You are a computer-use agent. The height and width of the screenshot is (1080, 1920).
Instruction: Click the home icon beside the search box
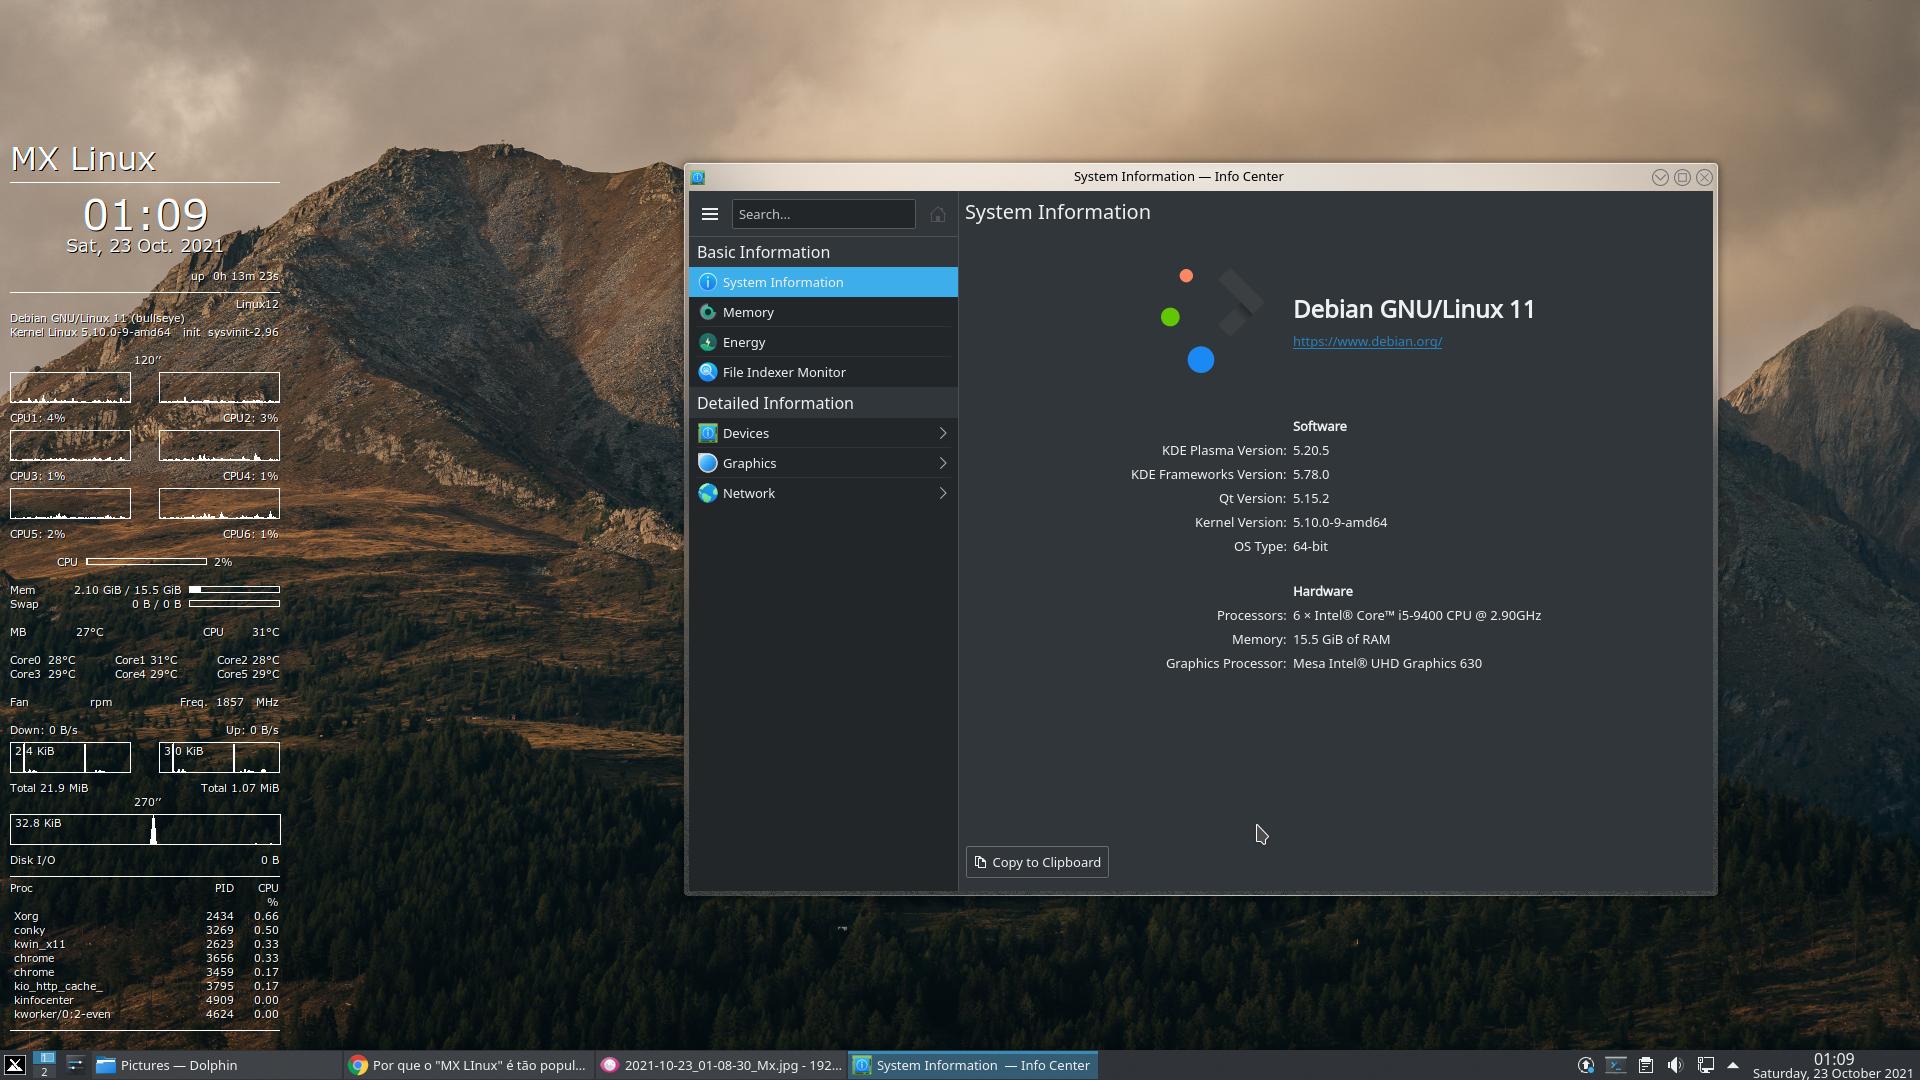[x=937, y=214]
